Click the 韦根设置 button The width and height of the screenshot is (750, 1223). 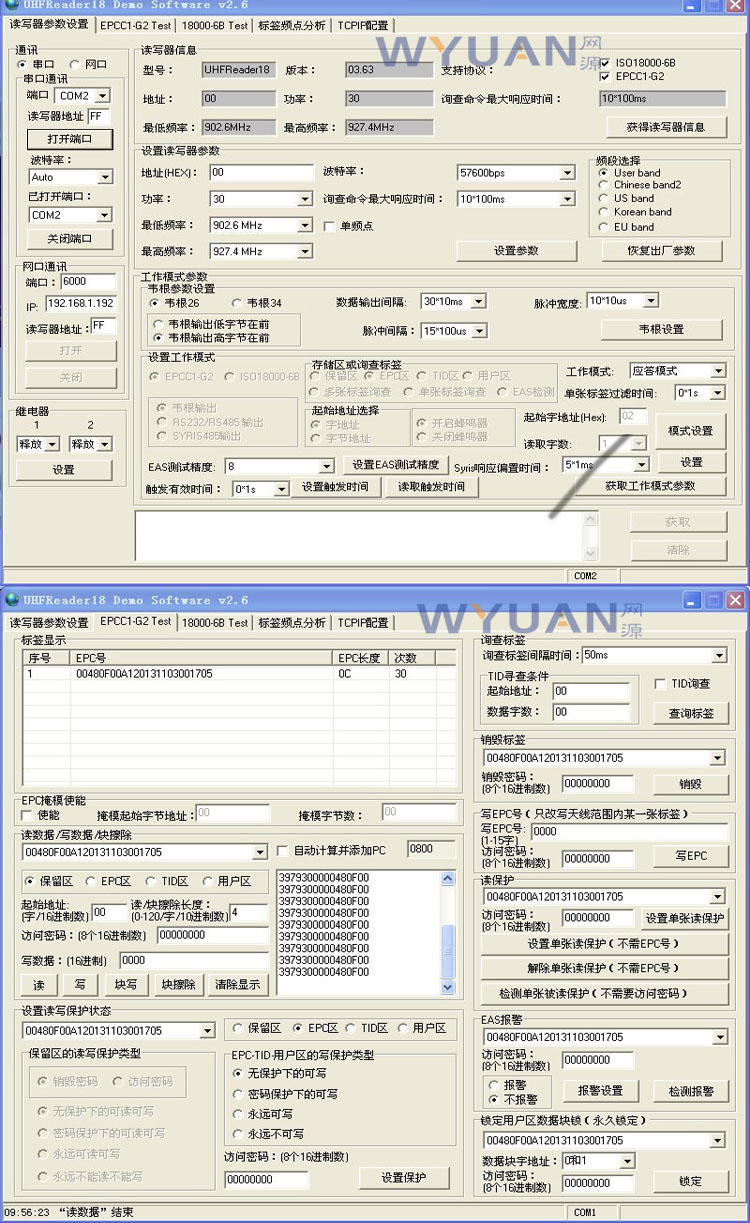pos(661,329)
